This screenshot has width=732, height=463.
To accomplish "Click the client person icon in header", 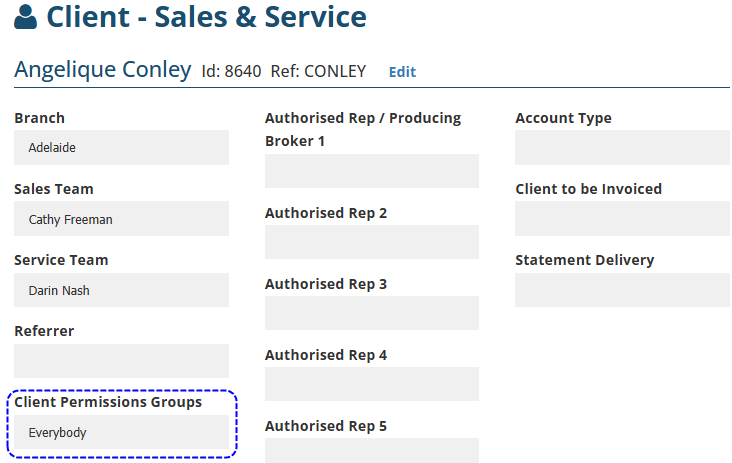I will click(27, 18).
